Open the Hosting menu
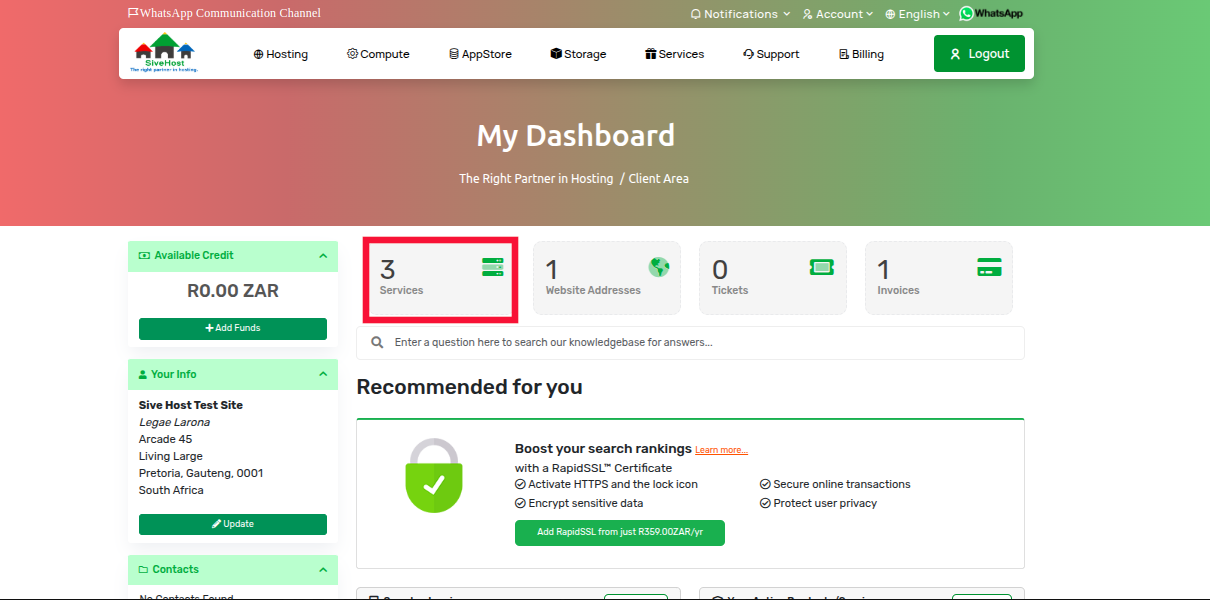1210x600 pixels. point(281,53)
